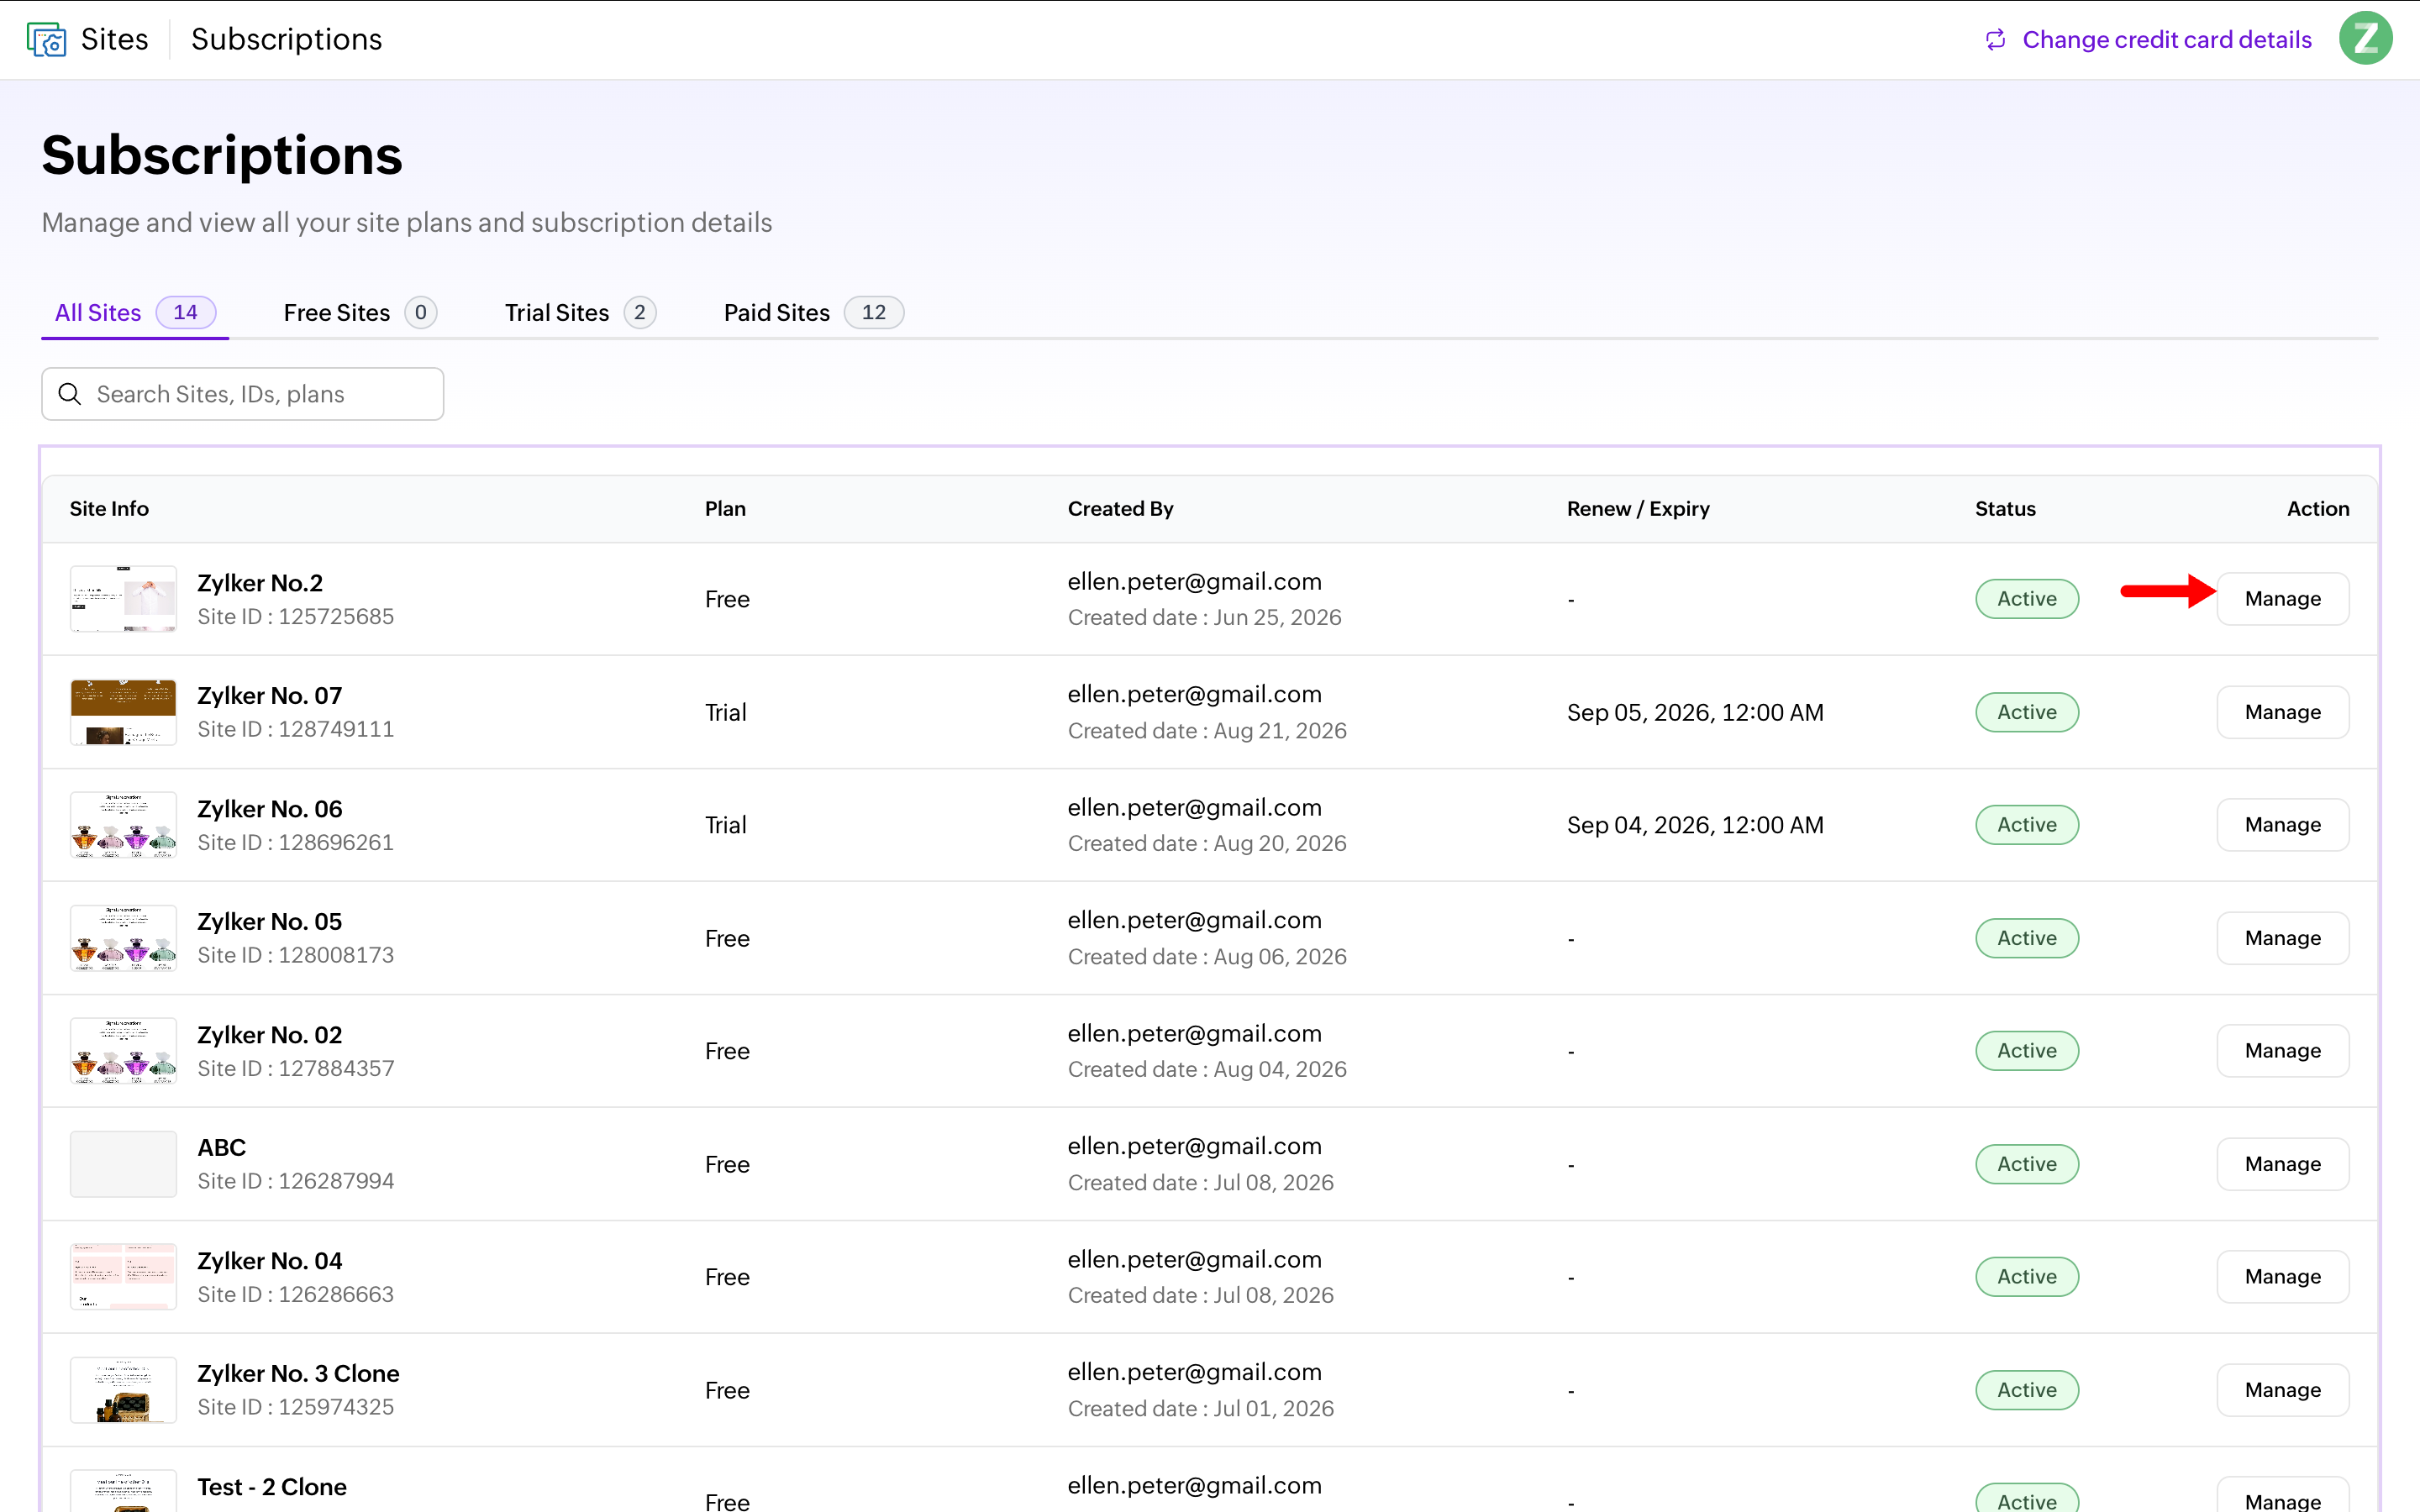Click the refresh icon beside Change credit card details

(x=1995, y=40)
